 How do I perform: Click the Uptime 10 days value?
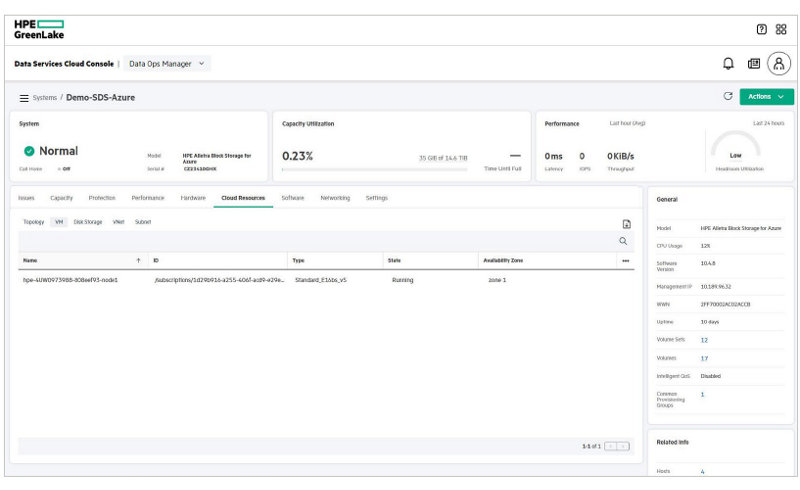pyautogui.click(x=710, y=322)
